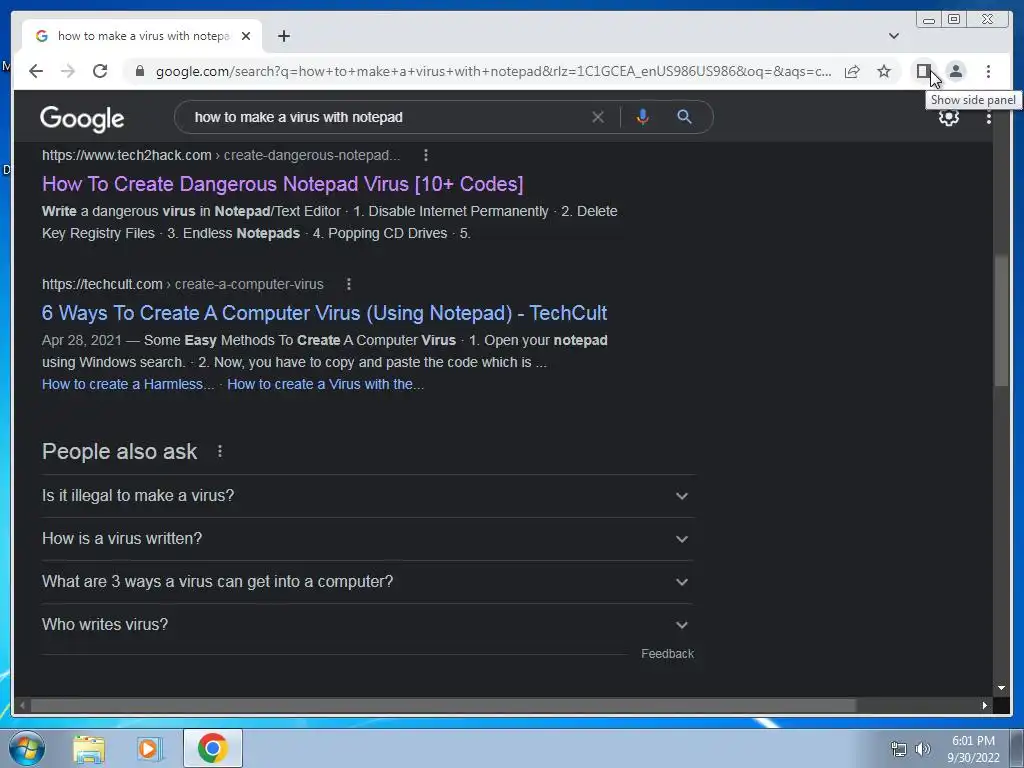Click the Feedback link

(x=667, y=654)
